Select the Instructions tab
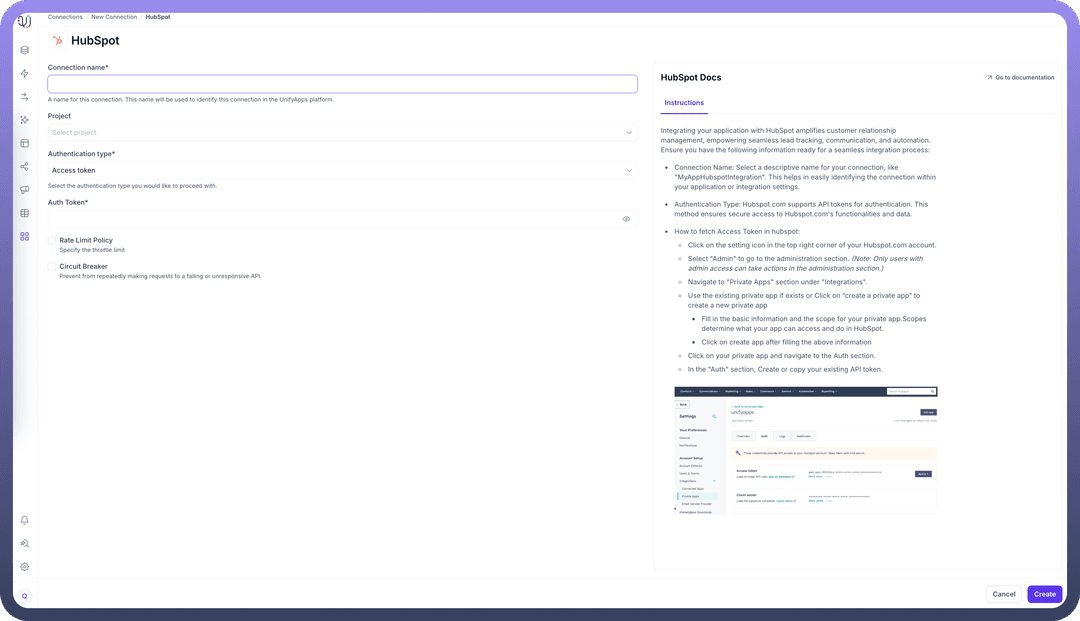1080x621 pixels. tap(684, 103)
